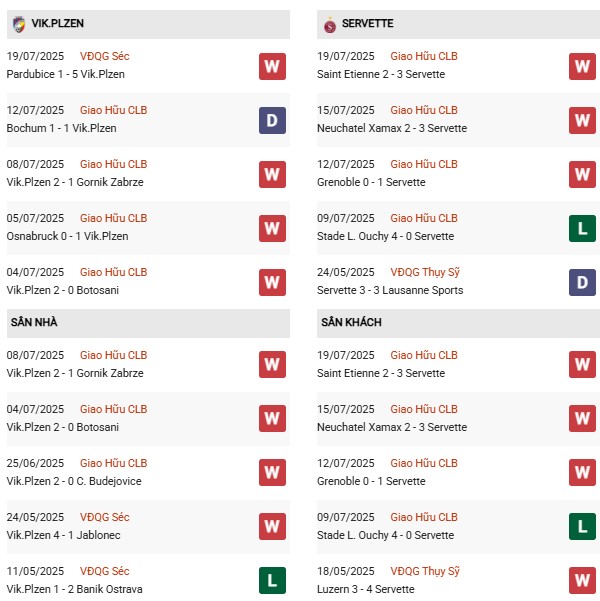Viewport: 600px width, 601px height.
Task: Open the VĐQG Séc link dated 19/07/2025
Action: tap(104, 56)
